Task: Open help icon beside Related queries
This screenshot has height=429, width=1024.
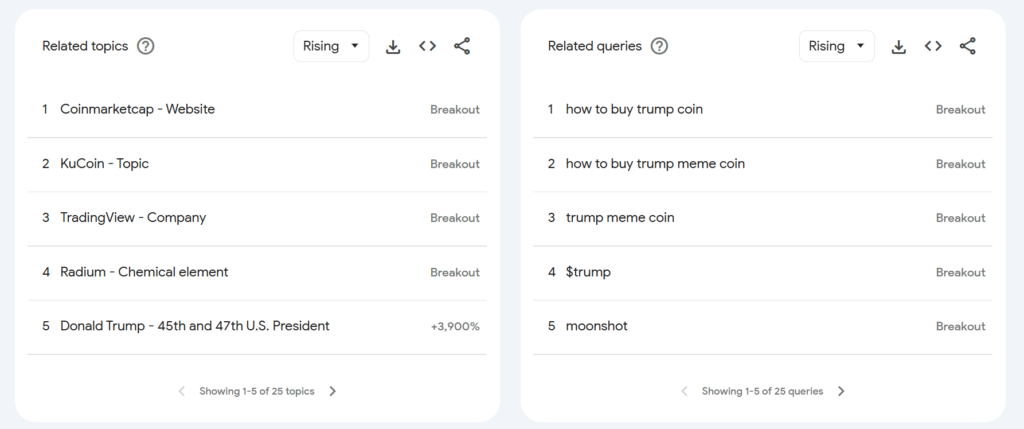Action: [x=659, y=46]
